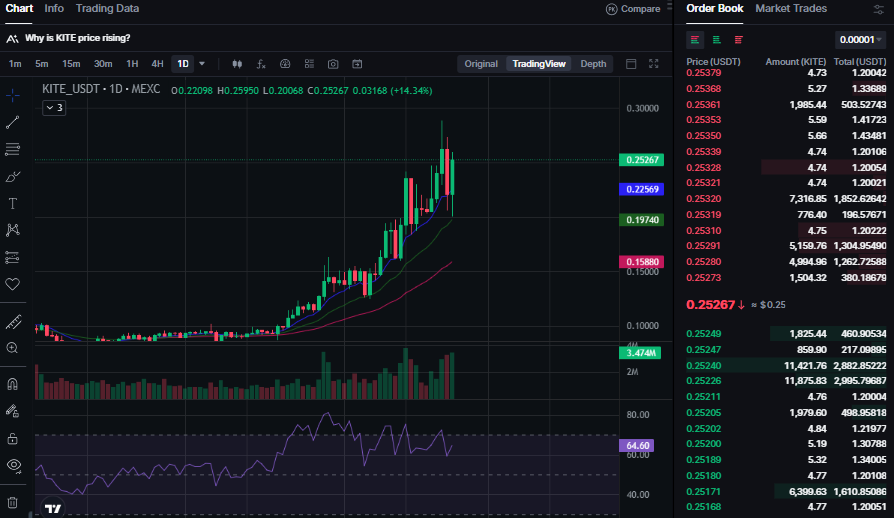This screenshot has width=894, height=518.
Task: Hide all drawings with eye icon
Action: (x=13, y=465)
